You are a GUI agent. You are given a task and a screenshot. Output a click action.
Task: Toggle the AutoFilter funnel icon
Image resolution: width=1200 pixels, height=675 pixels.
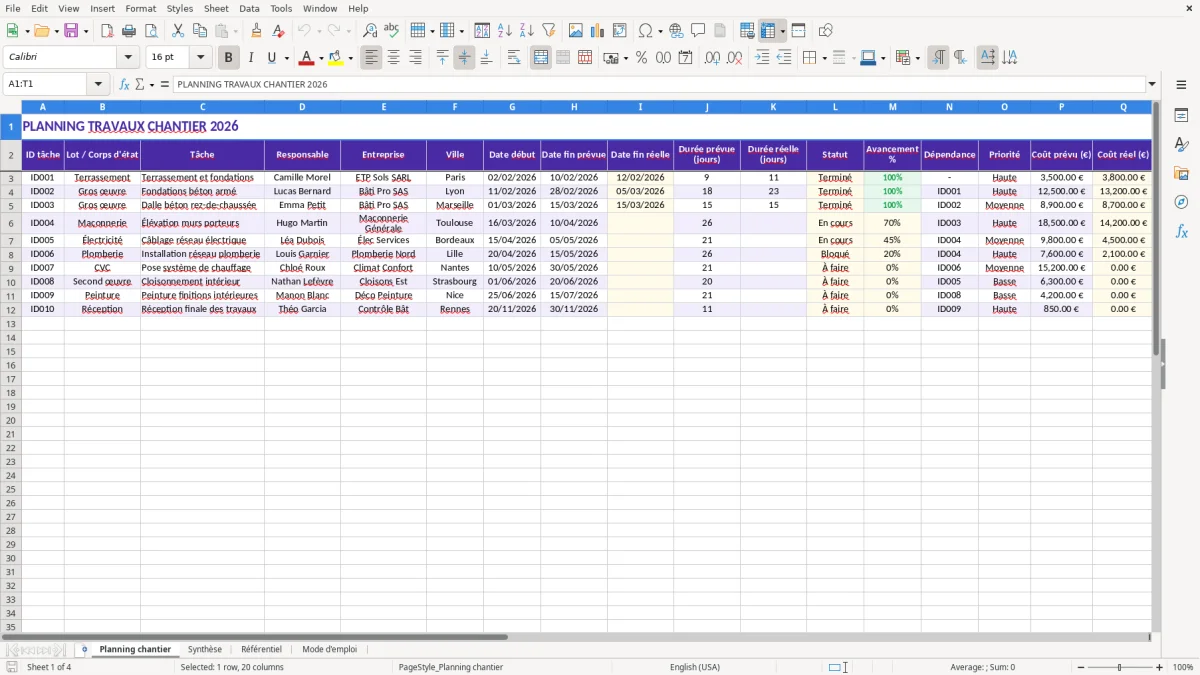point(549,31)
